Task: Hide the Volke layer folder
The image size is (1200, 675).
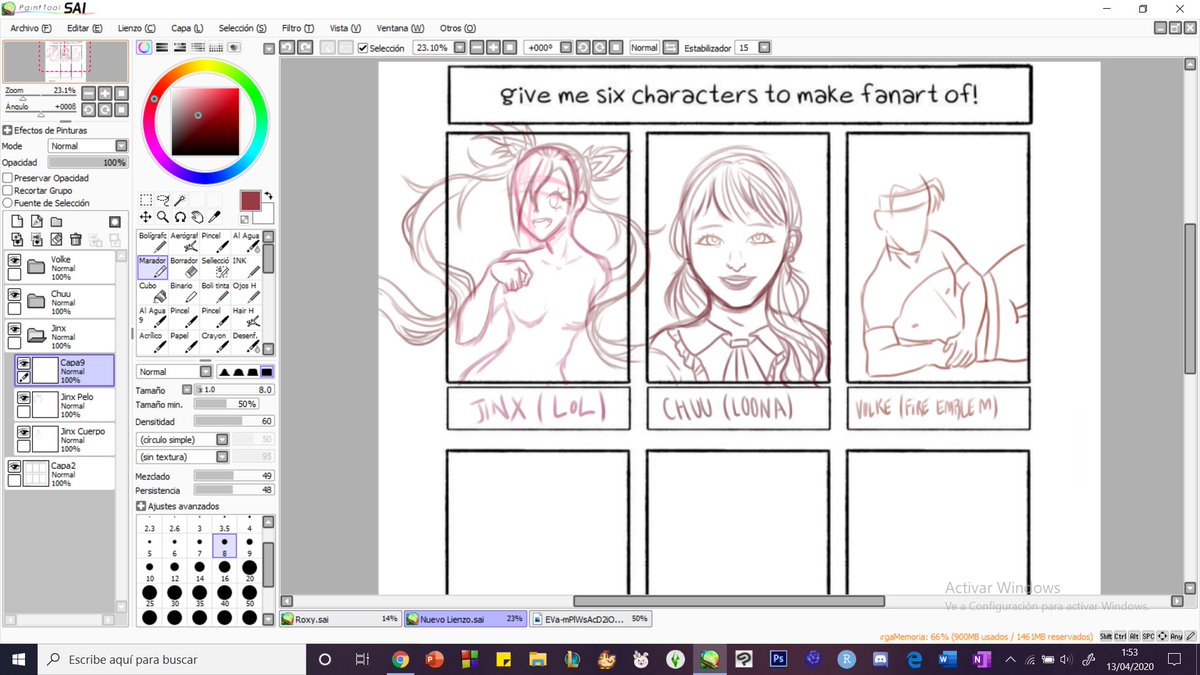Action: point(15,261)
